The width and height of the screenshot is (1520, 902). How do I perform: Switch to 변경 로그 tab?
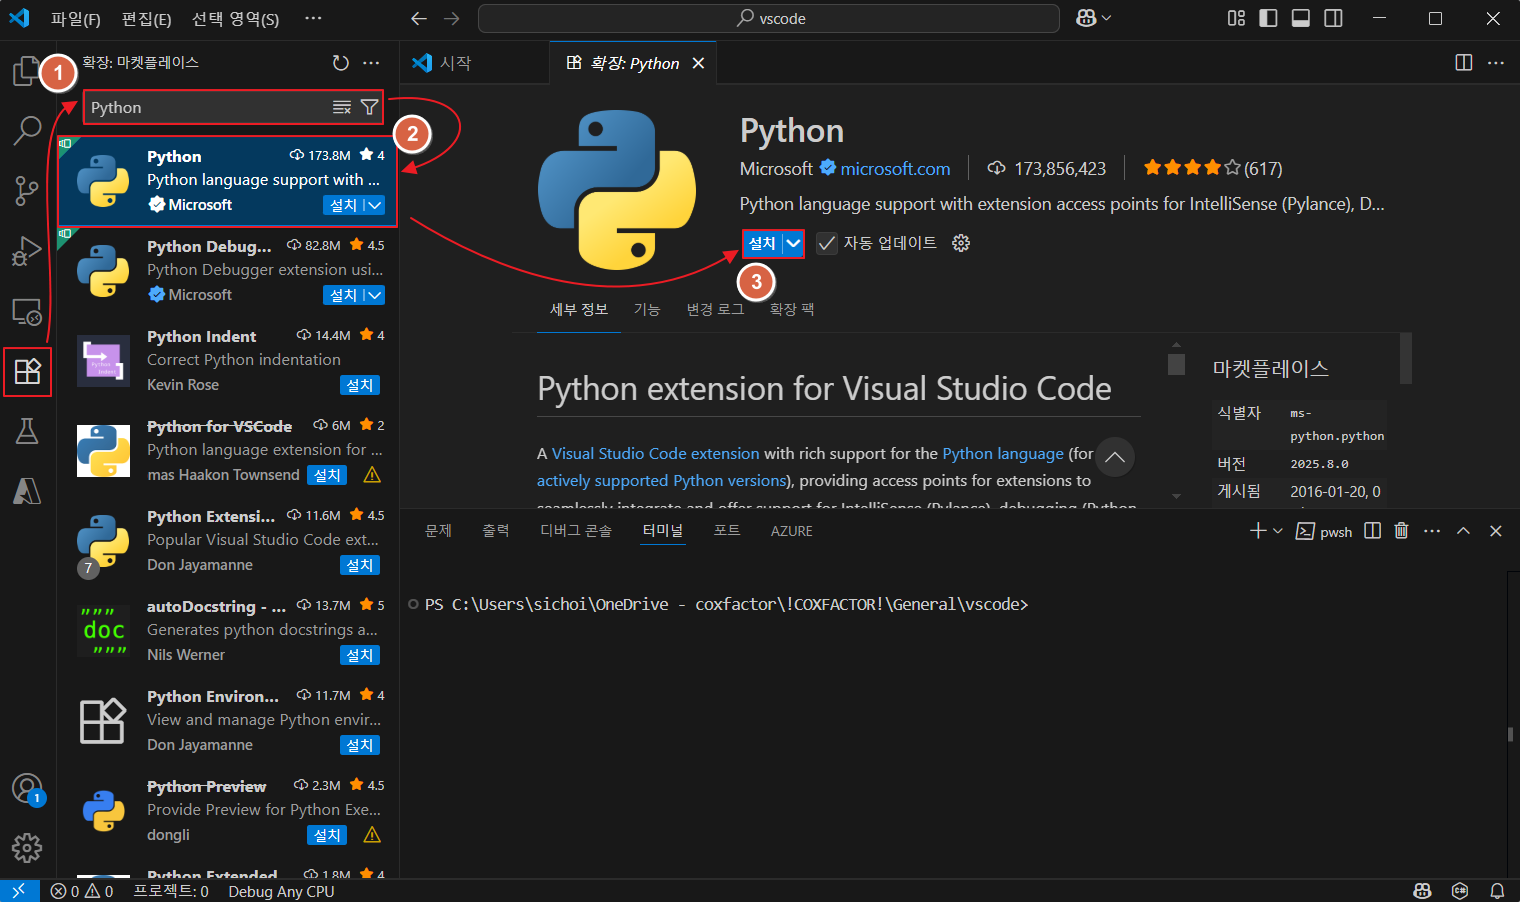(x=715, y=309)
